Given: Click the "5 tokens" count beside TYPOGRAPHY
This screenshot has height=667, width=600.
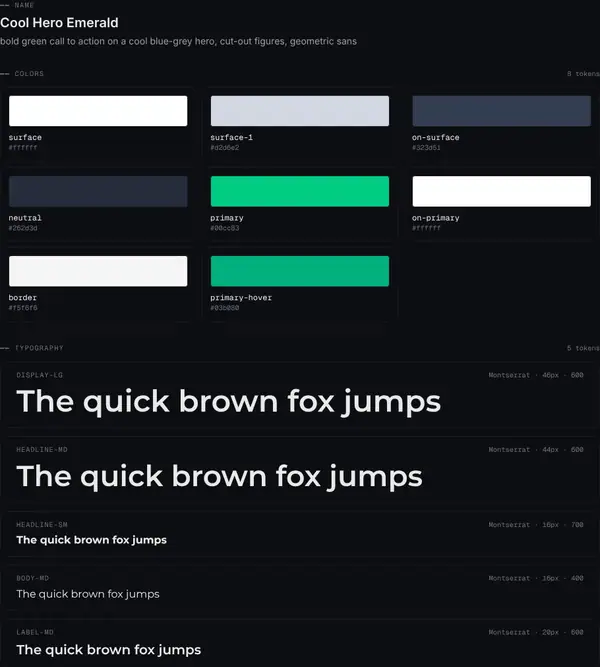Looking at the screenshot, I should point(583,348).
